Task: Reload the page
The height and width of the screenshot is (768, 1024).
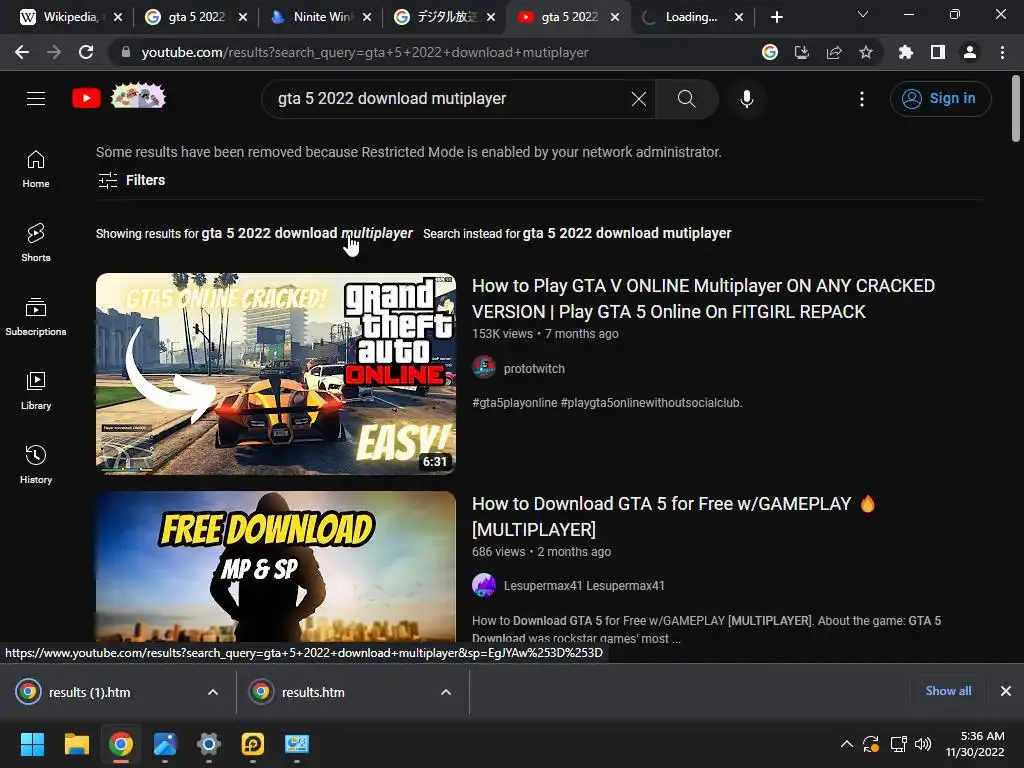Action: click(86, 52)
